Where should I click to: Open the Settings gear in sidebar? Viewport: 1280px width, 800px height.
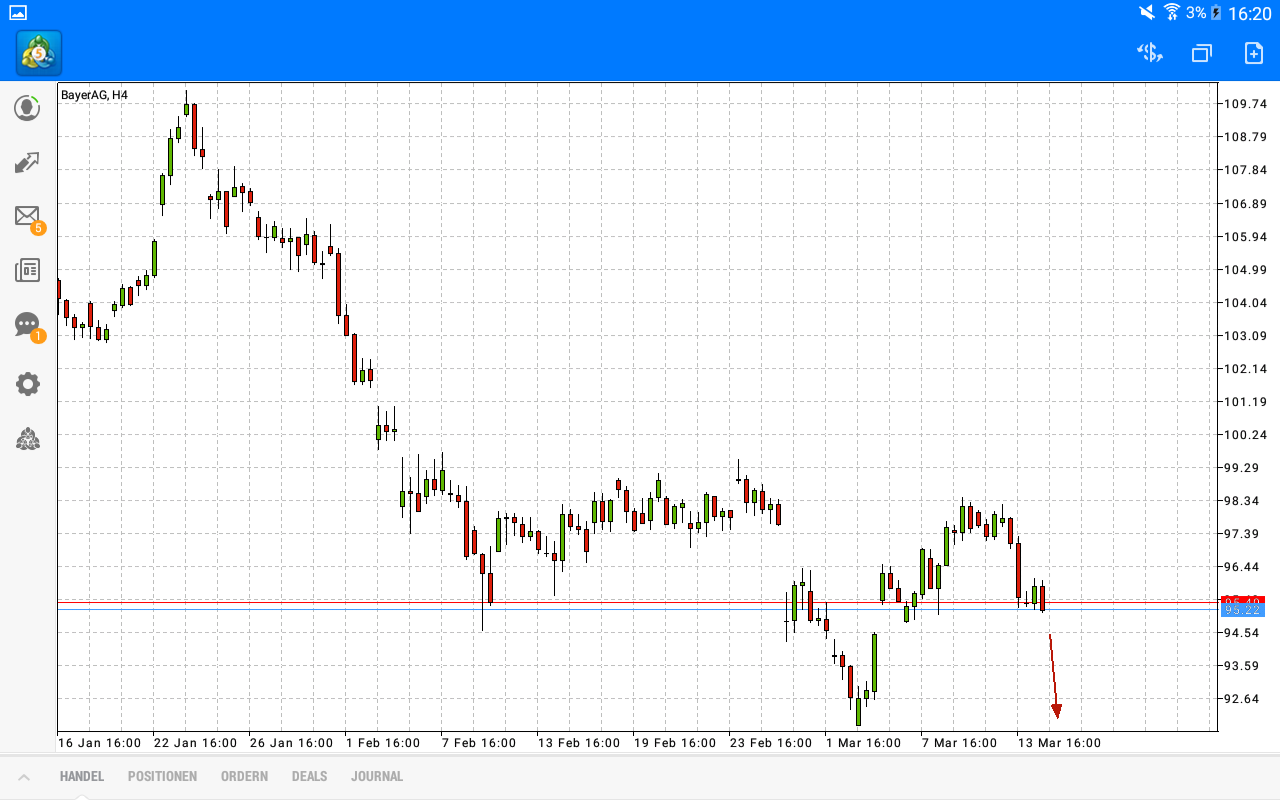tap(27, 383)
